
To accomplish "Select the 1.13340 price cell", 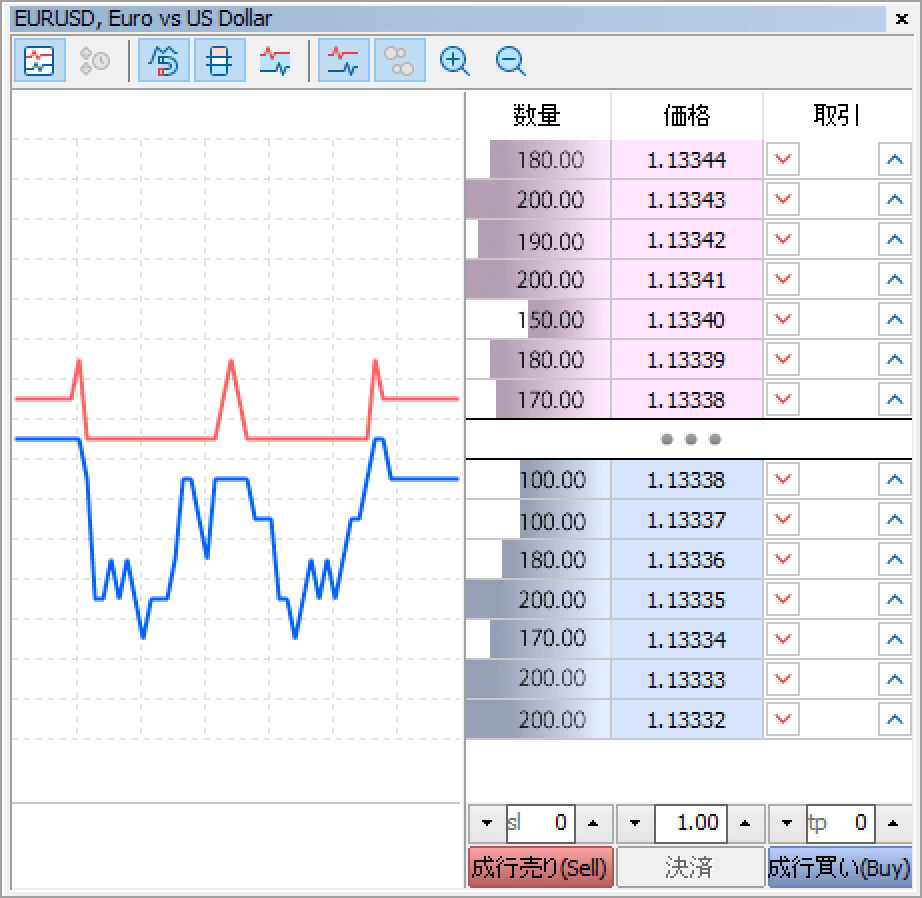I will click(687, 319).
